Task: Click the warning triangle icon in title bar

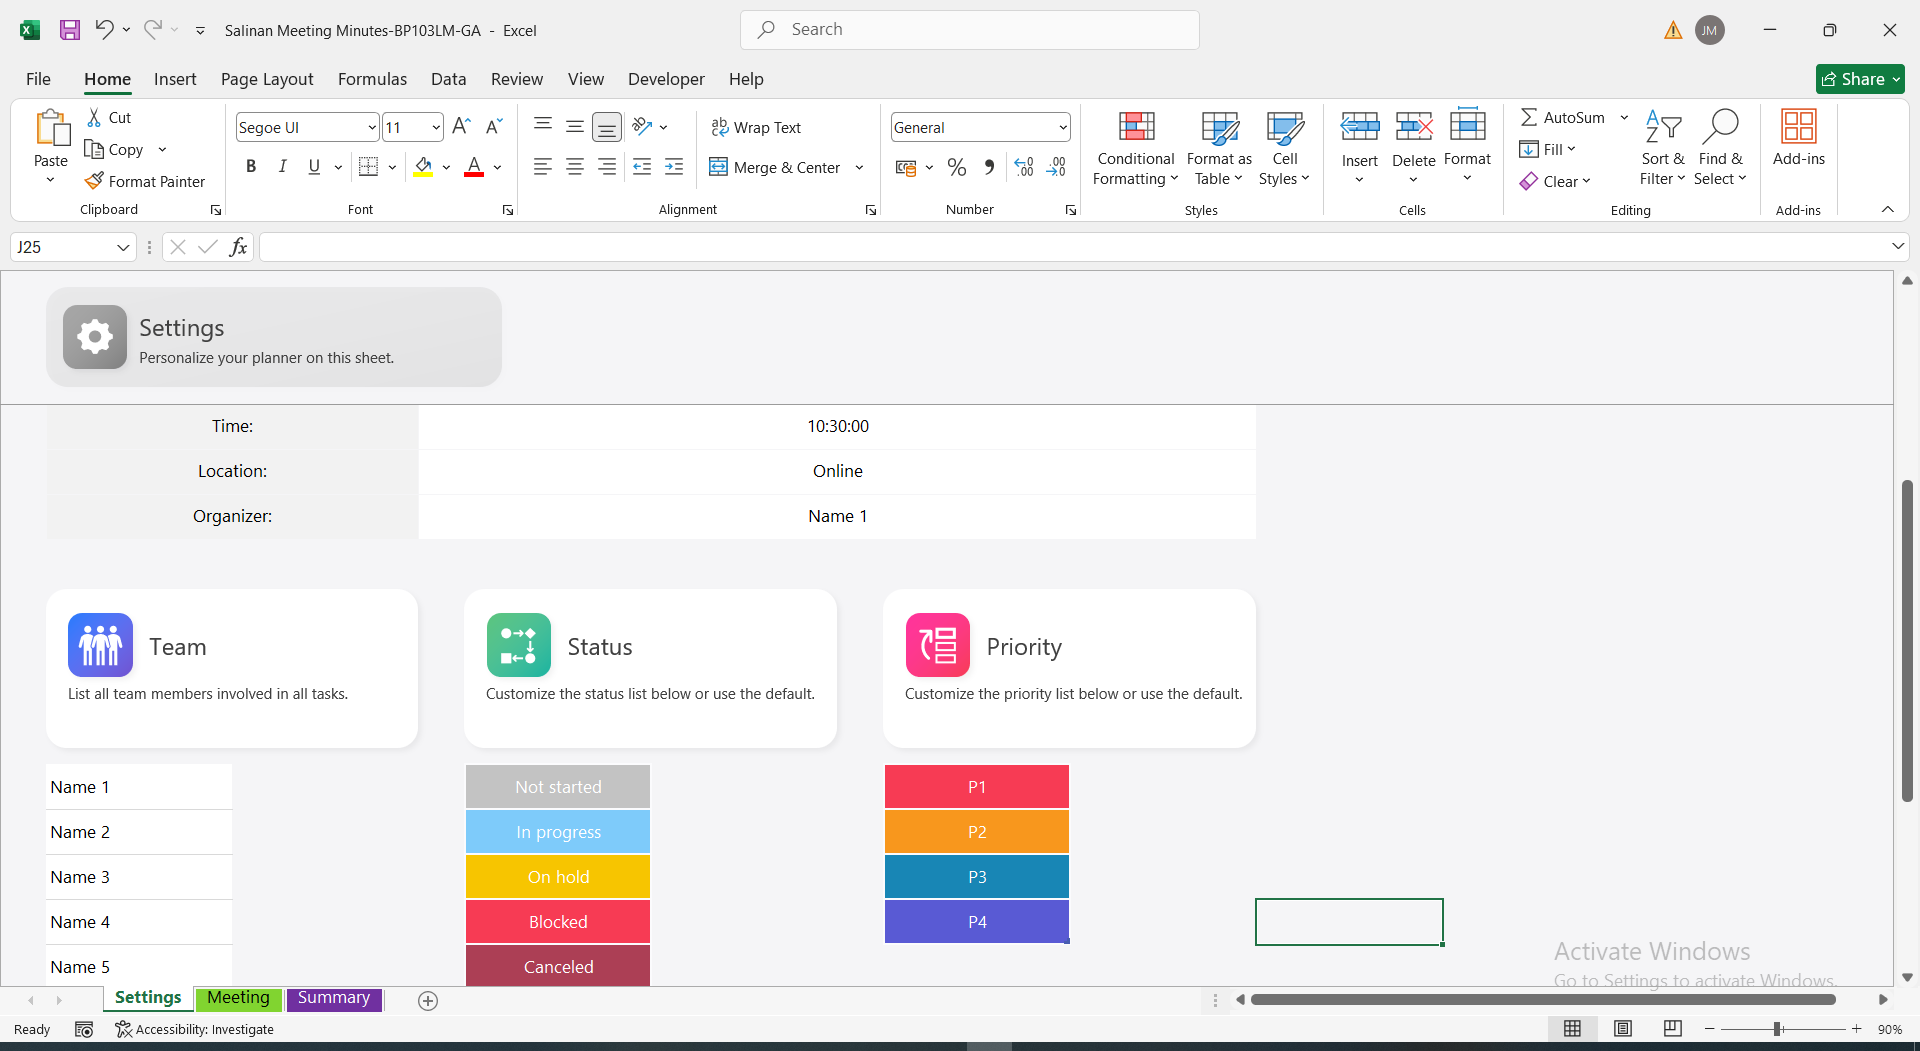Action: (x=1673, y=30)
